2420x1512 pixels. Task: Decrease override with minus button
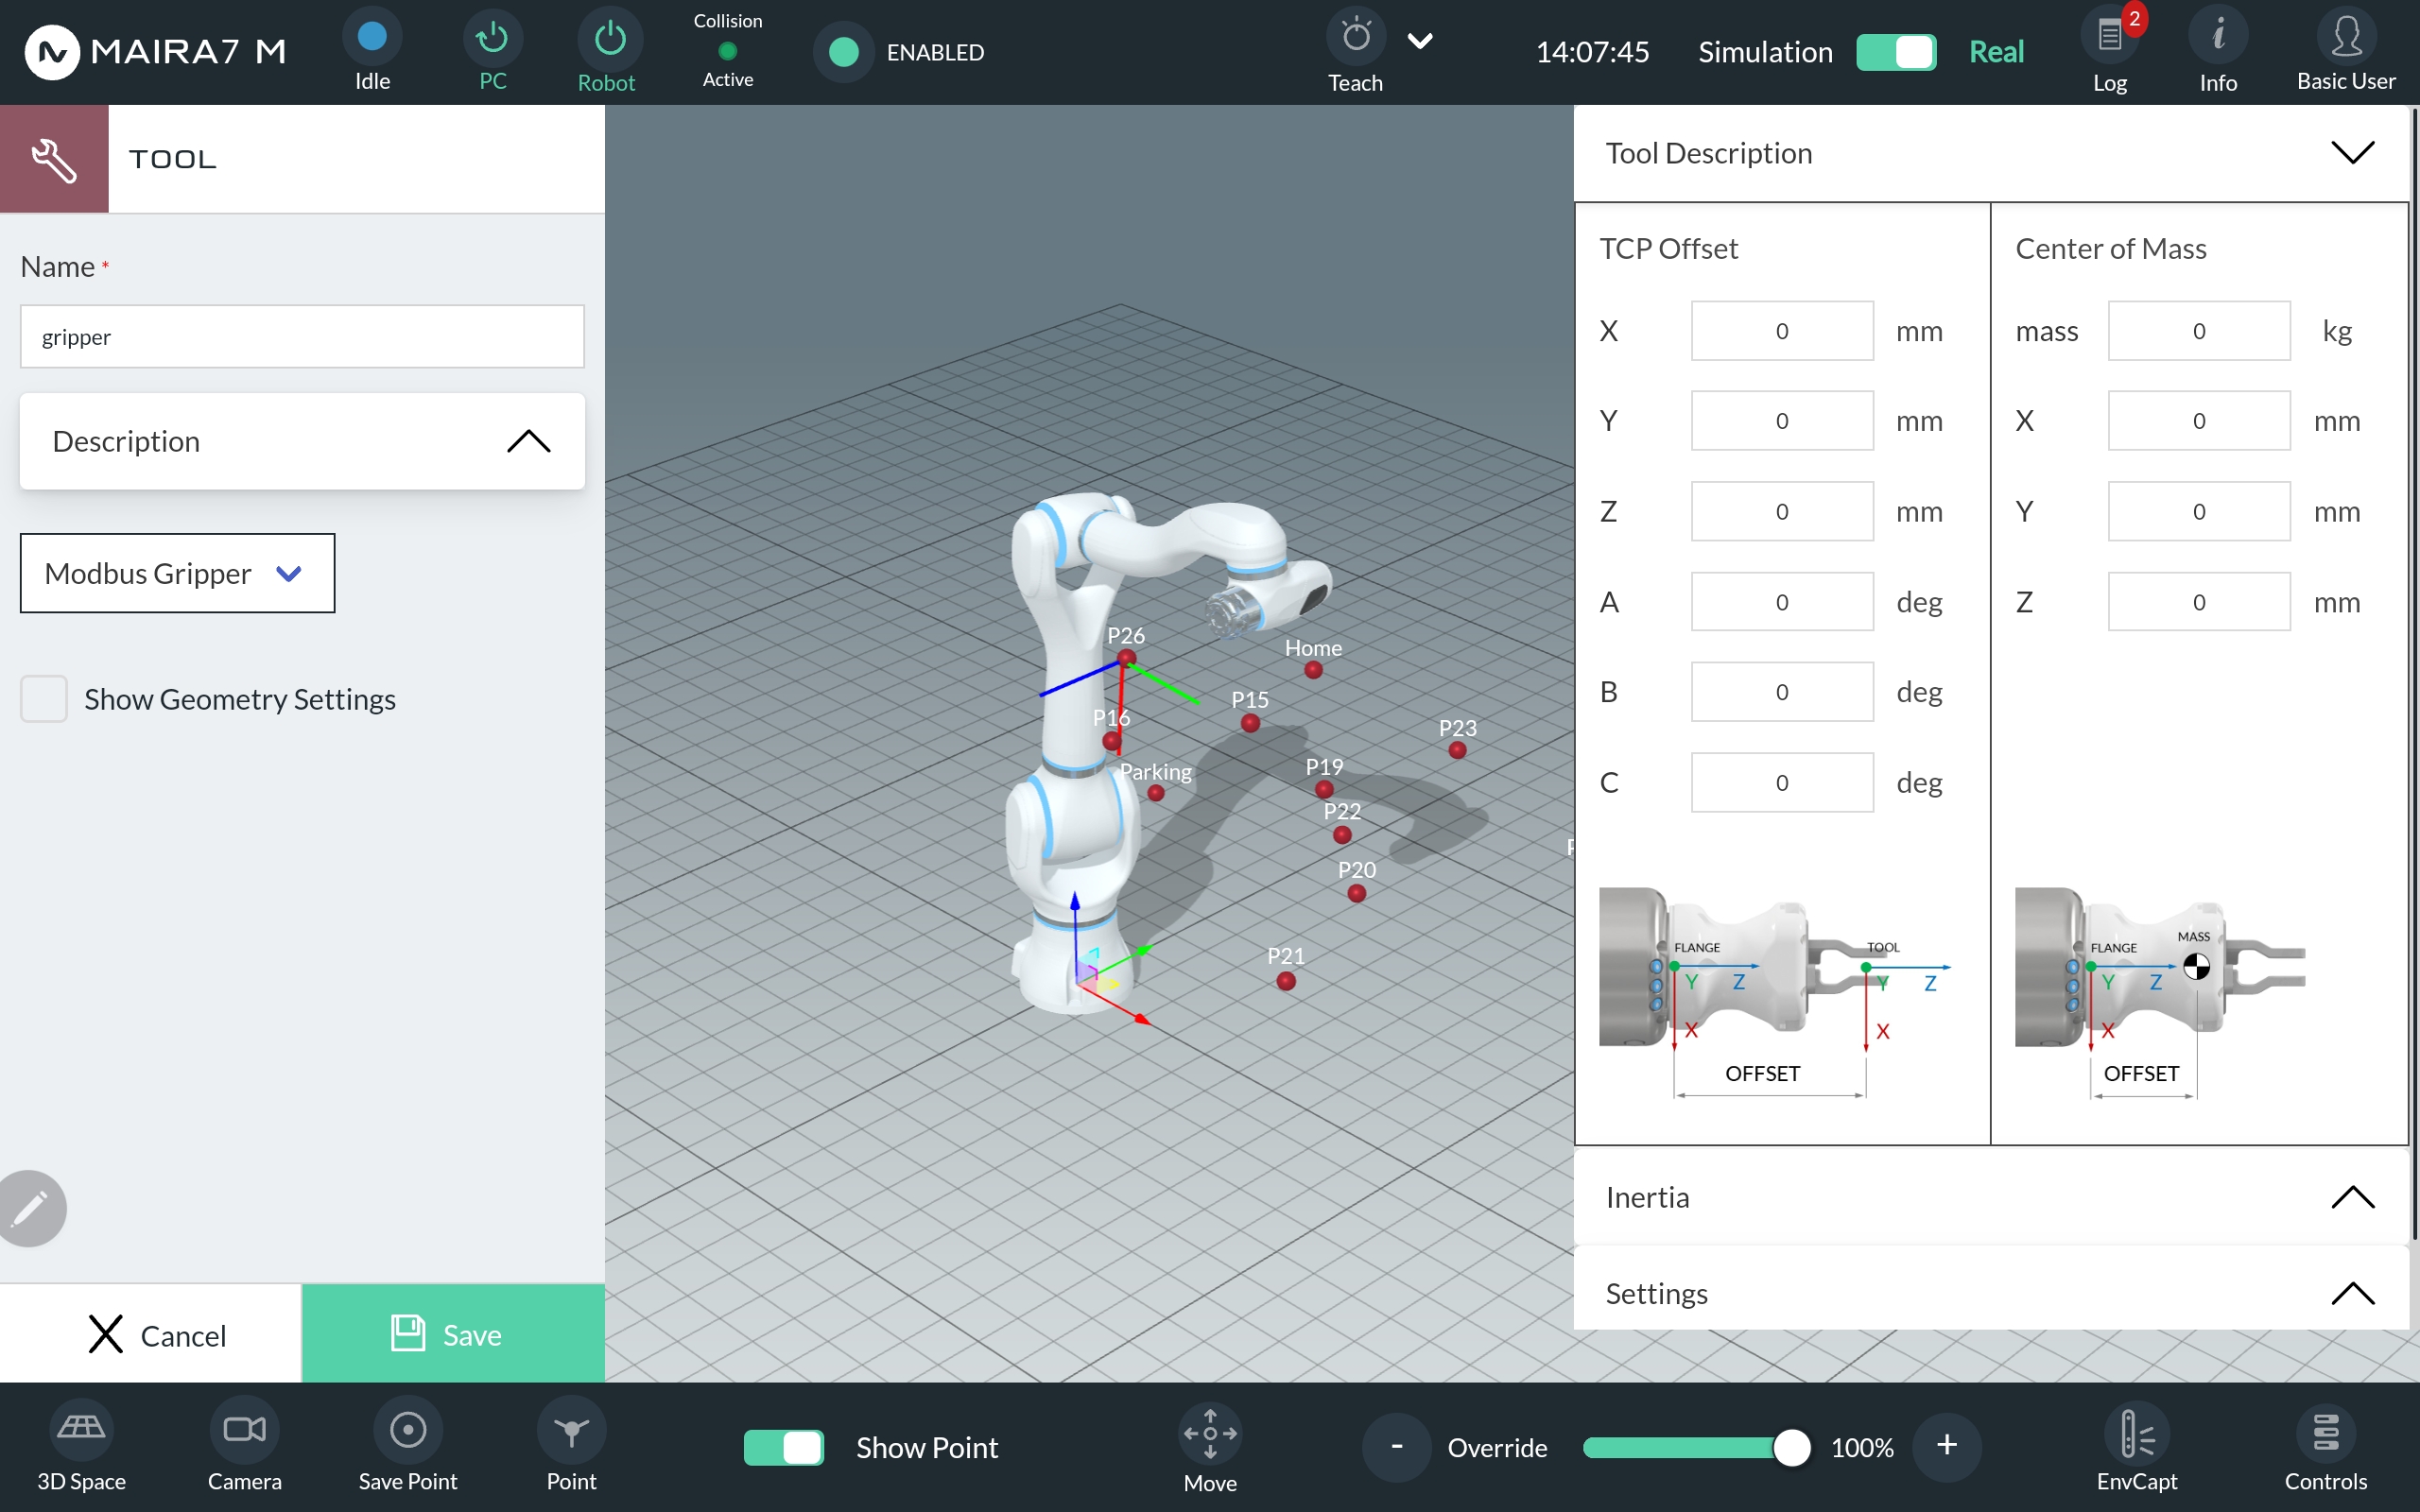point(1396,1446)
